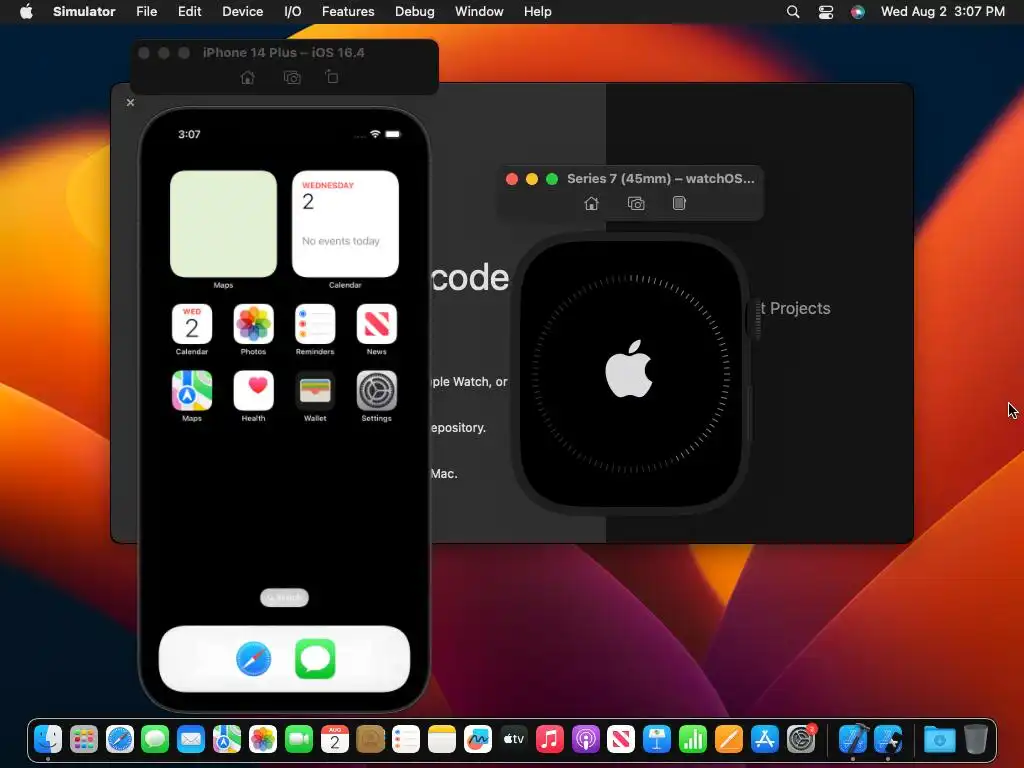Click the date and time in menu bar

click(942, 12)
